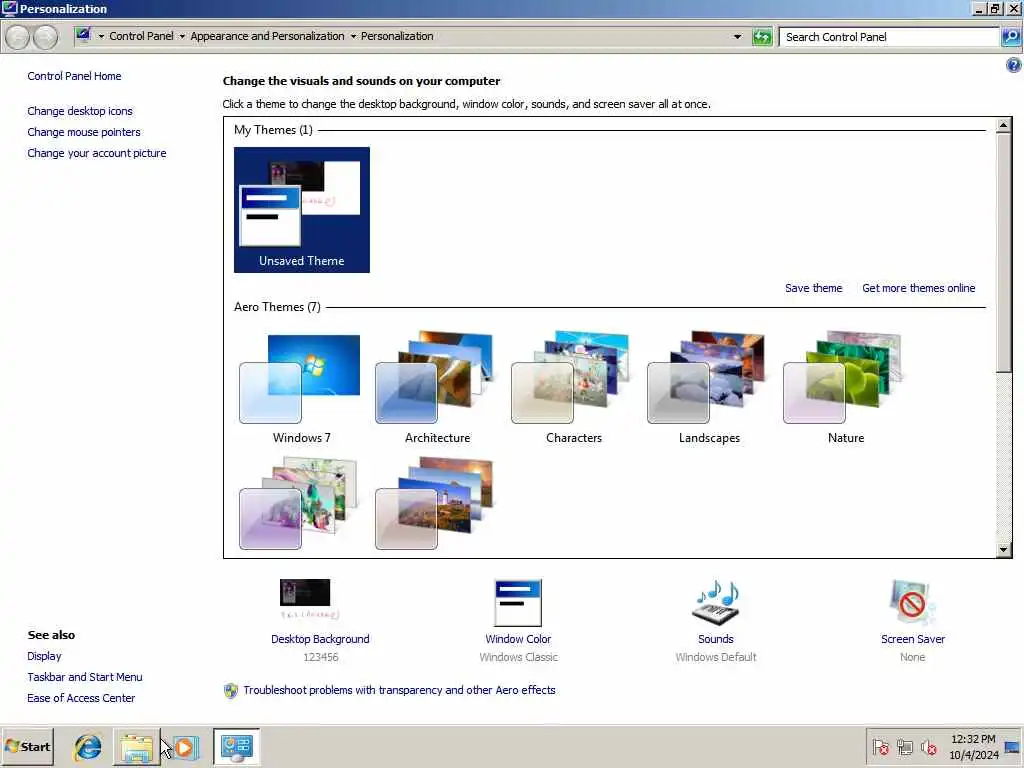This screenshot has height=768, width=1024.
Task: Open the Sounds icon
Action: tap(716, 602)
